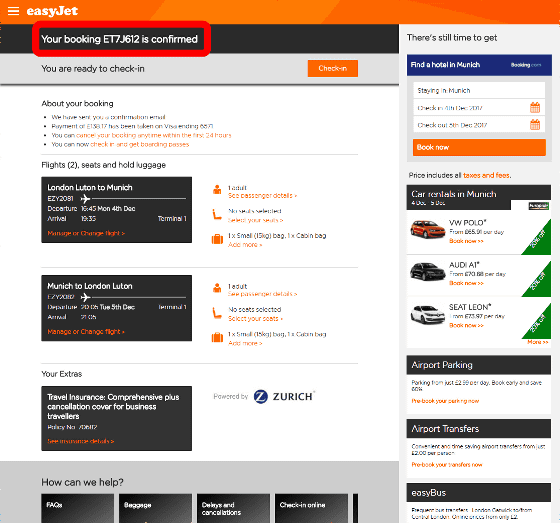Click the Staying in Munich field
This screenshot has height=523, width=560.
point(479,90)
